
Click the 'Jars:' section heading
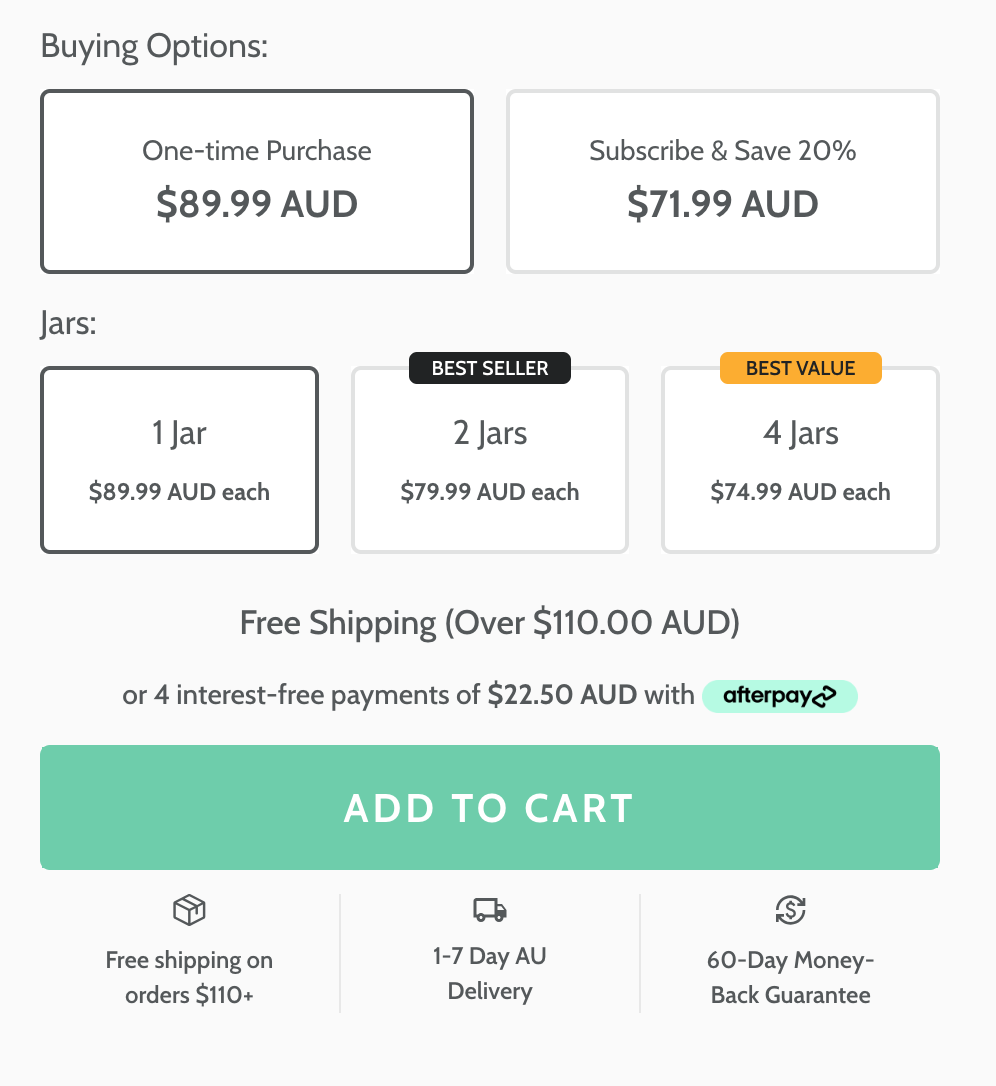(69, 324)
